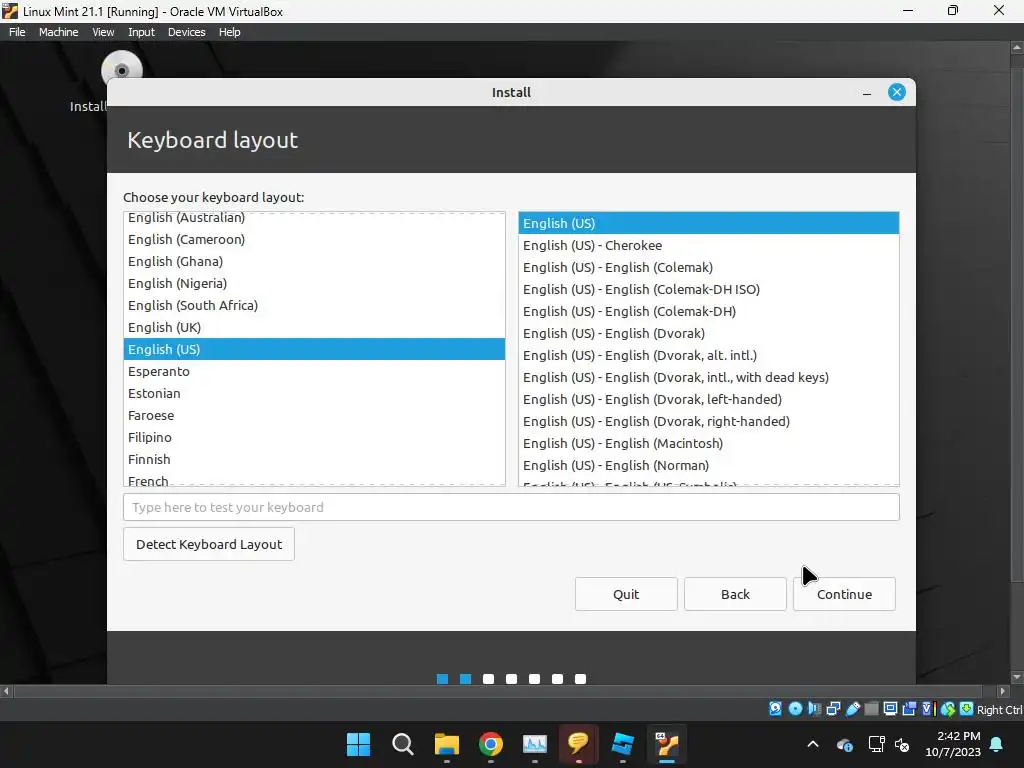Open the Windows Start menu
Viewport: 1024px width, 768px height.
tap(358, 744)
